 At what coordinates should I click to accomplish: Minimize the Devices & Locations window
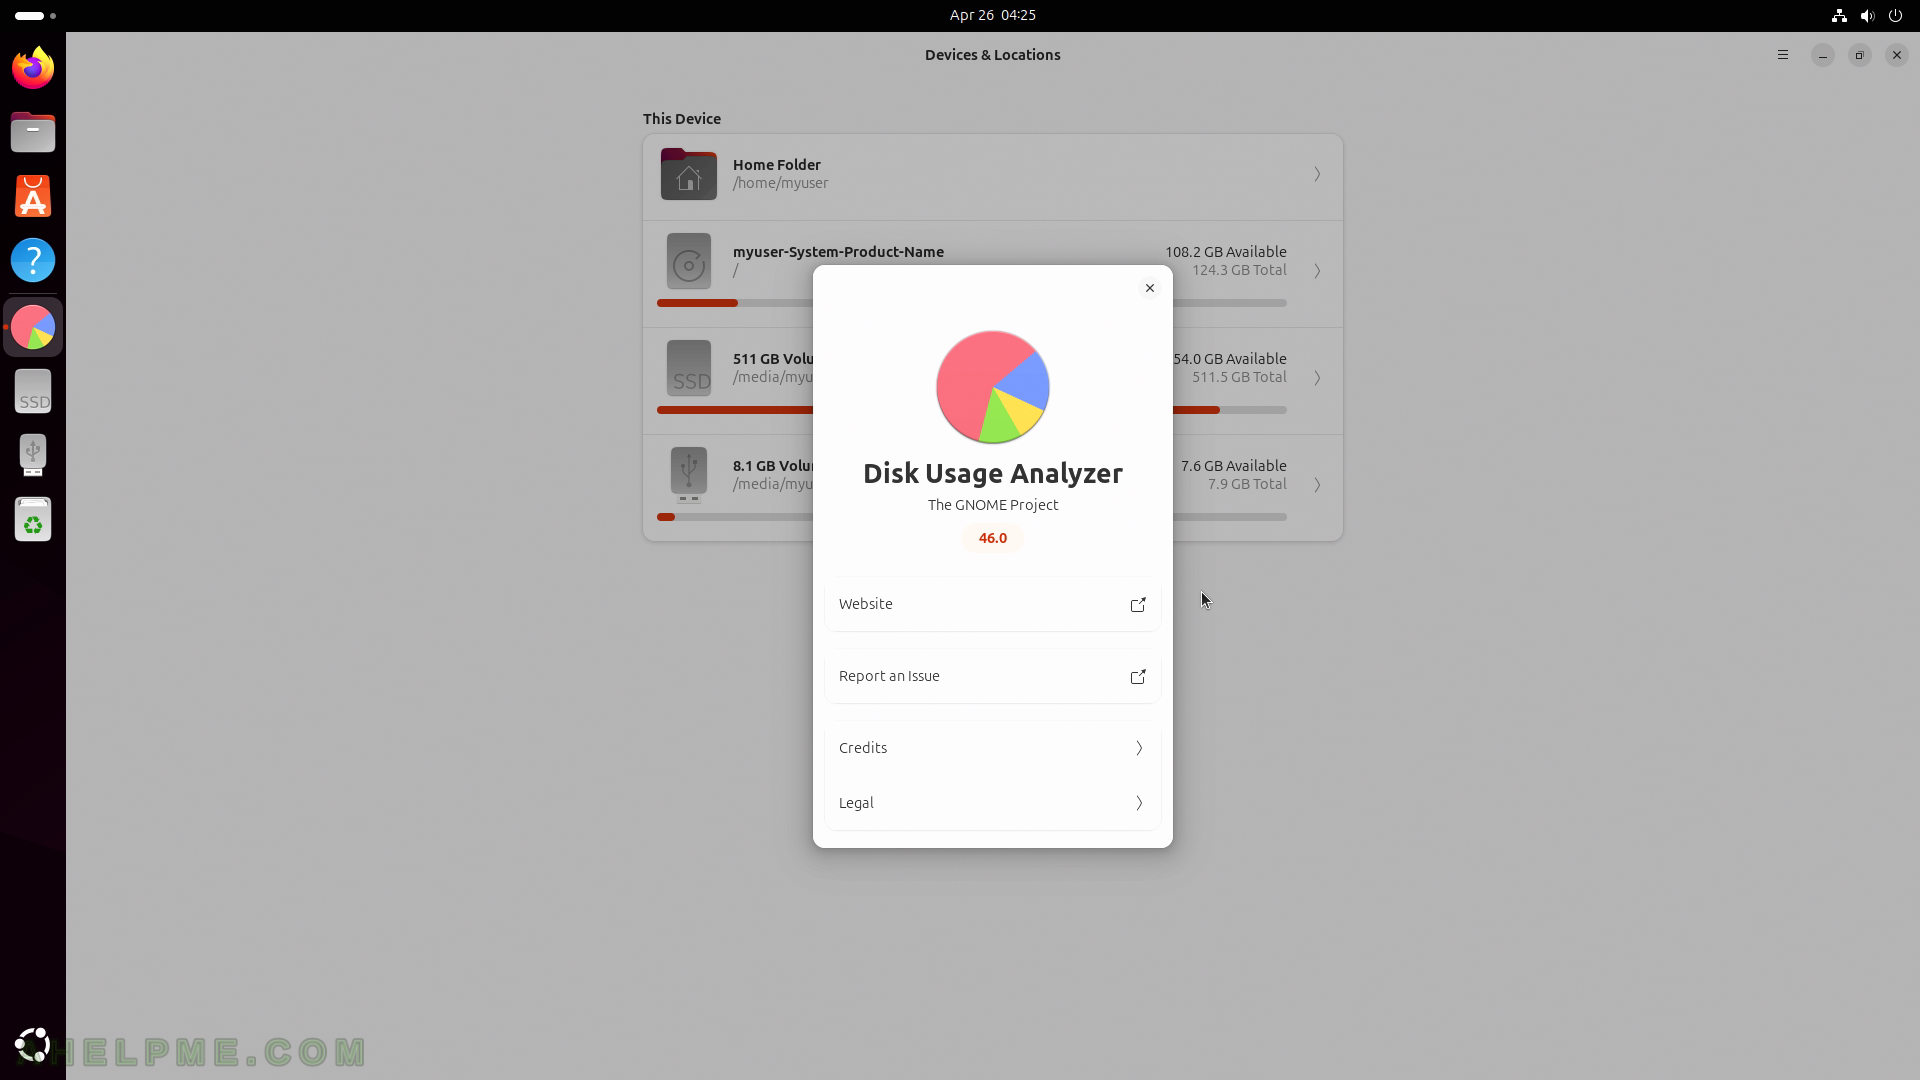click(x=1822, y=55)
